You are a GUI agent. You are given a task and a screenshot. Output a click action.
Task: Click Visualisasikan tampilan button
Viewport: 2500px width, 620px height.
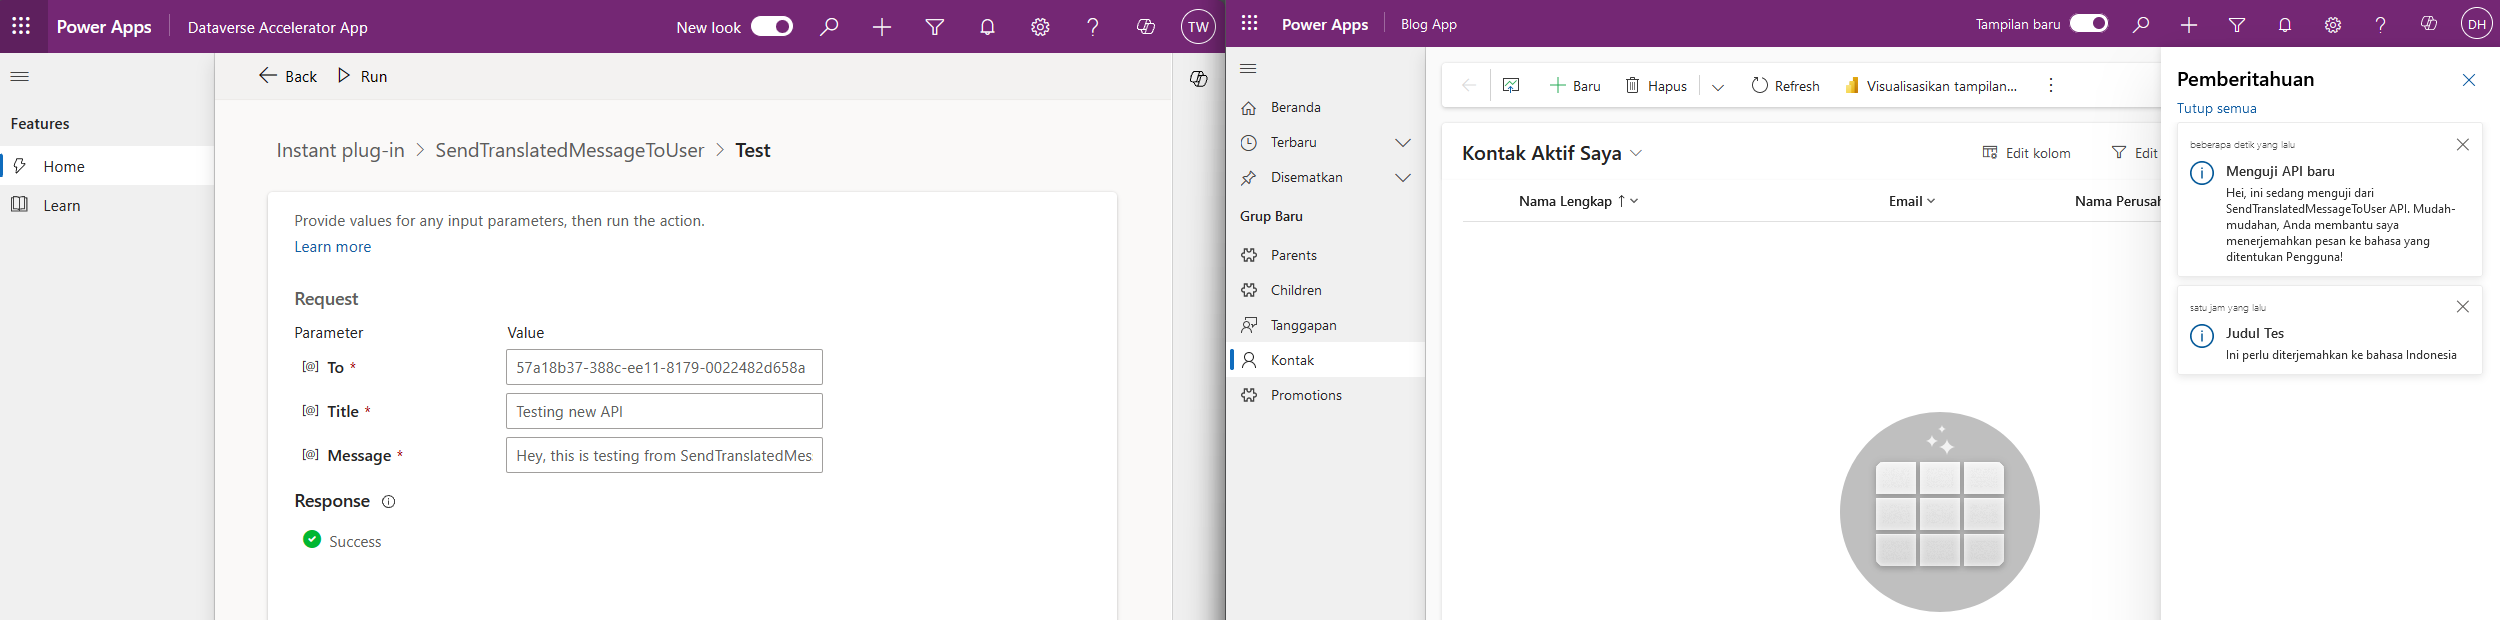[x=1931, y=86]
